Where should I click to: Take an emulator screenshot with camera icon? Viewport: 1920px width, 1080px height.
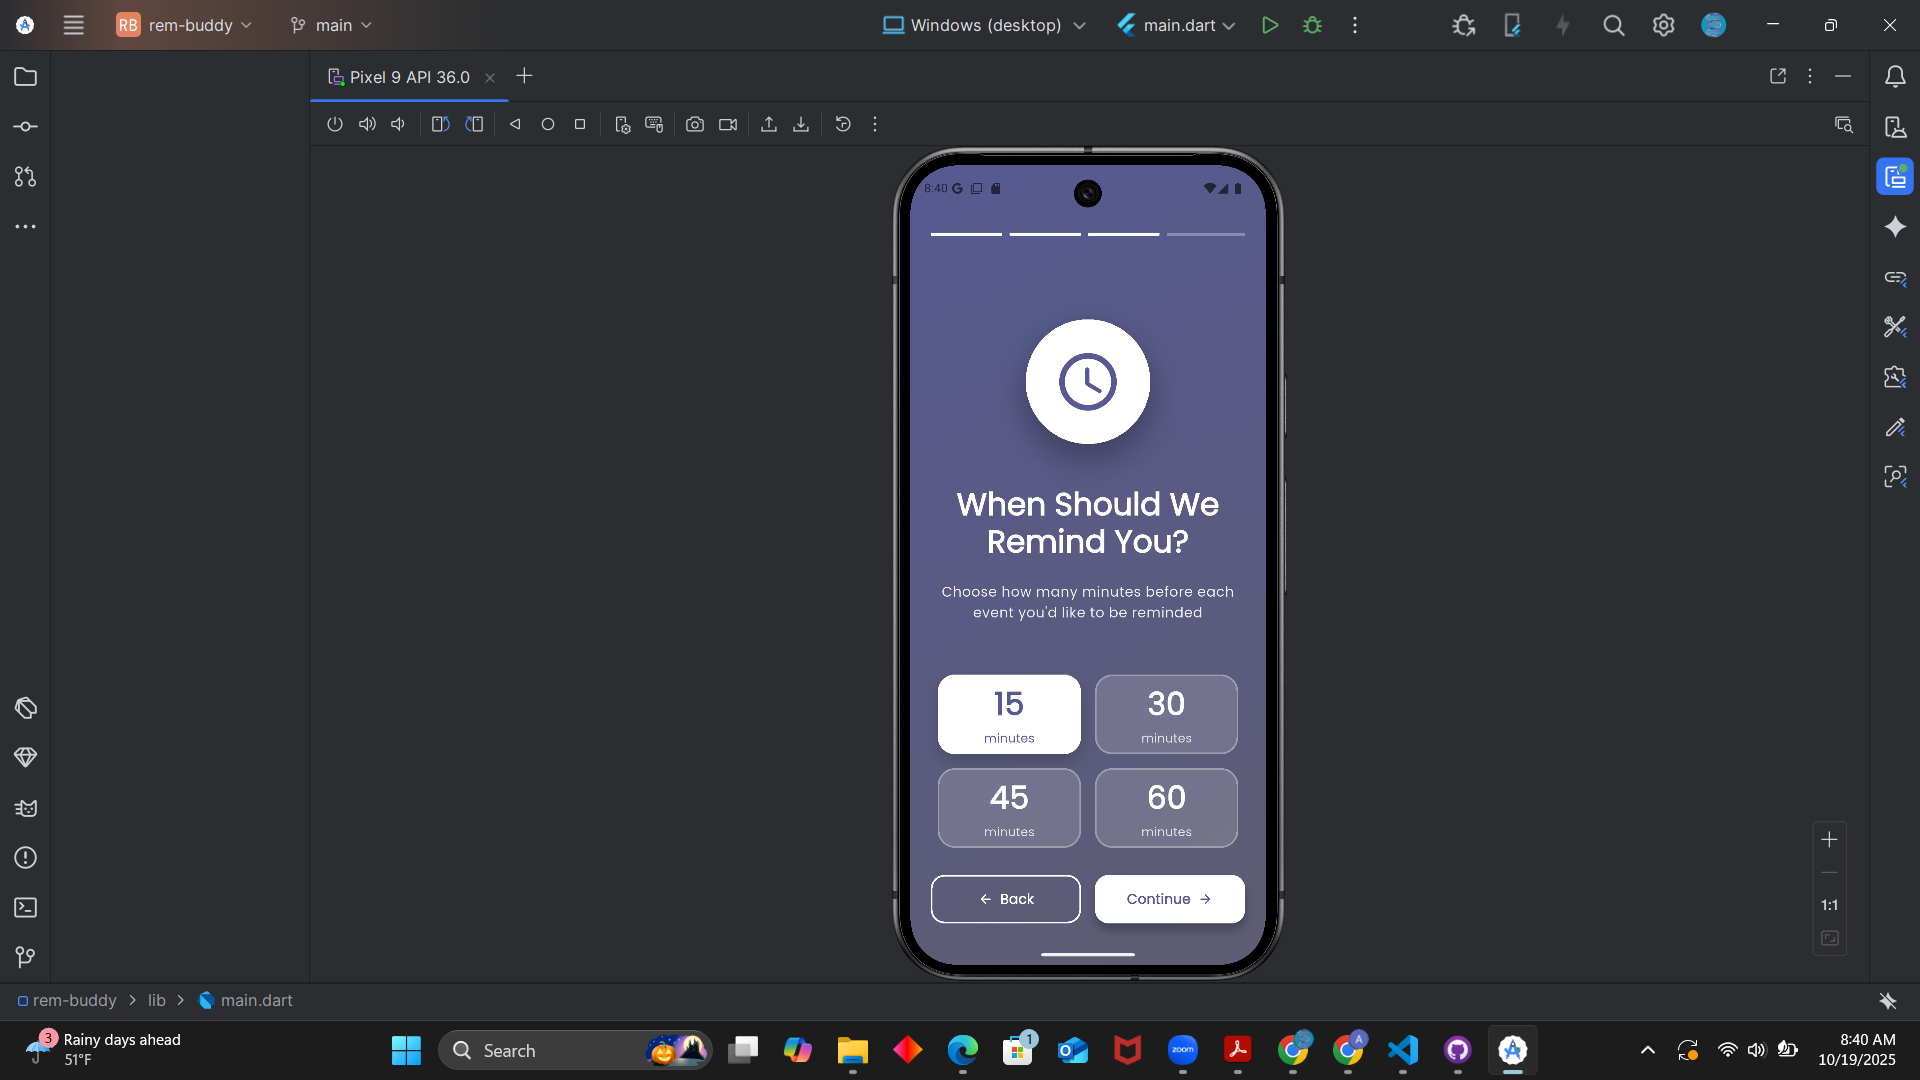(x=695, y=124)
